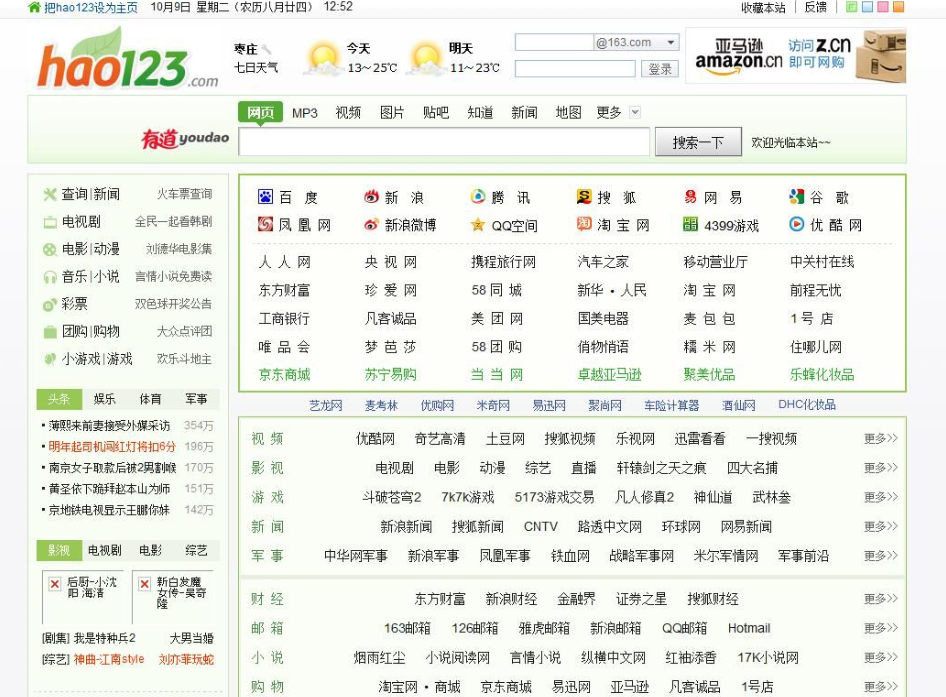Click the youdao search logo

click(x=185, y=139)
